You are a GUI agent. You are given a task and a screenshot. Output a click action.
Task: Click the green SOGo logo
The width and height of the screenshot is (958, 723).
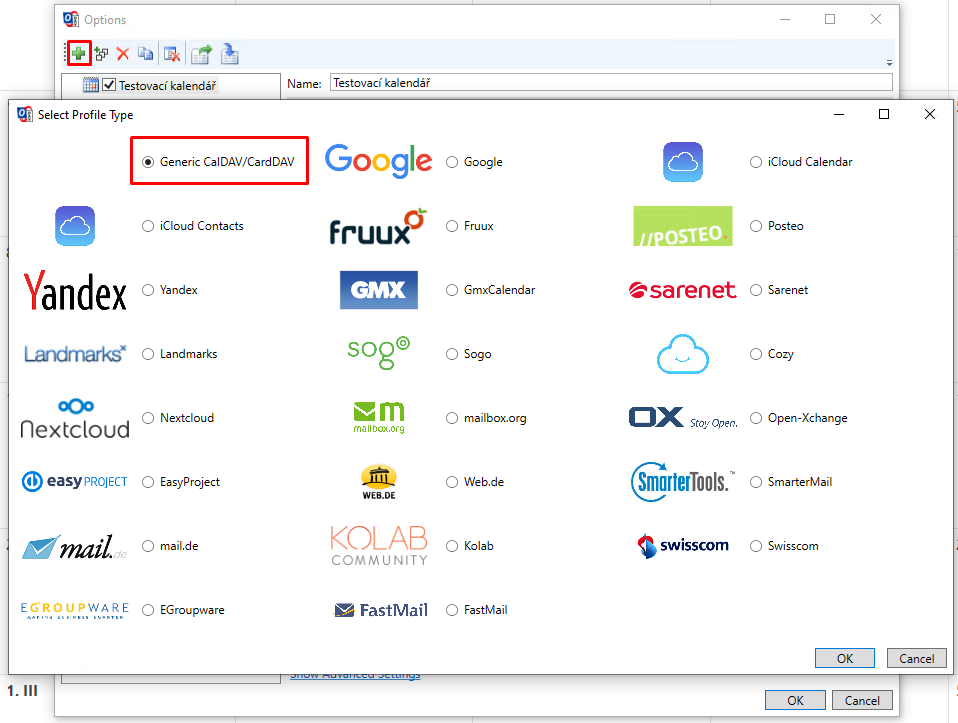click(x=379, y=353)
